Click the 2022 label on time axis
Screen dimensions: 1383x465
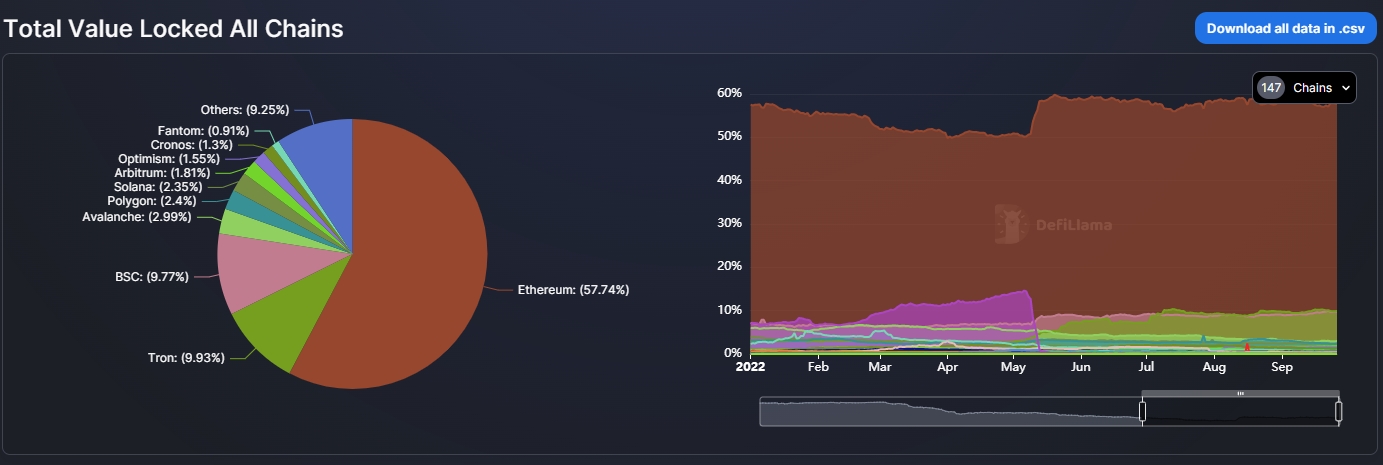[x=749, y=367]
